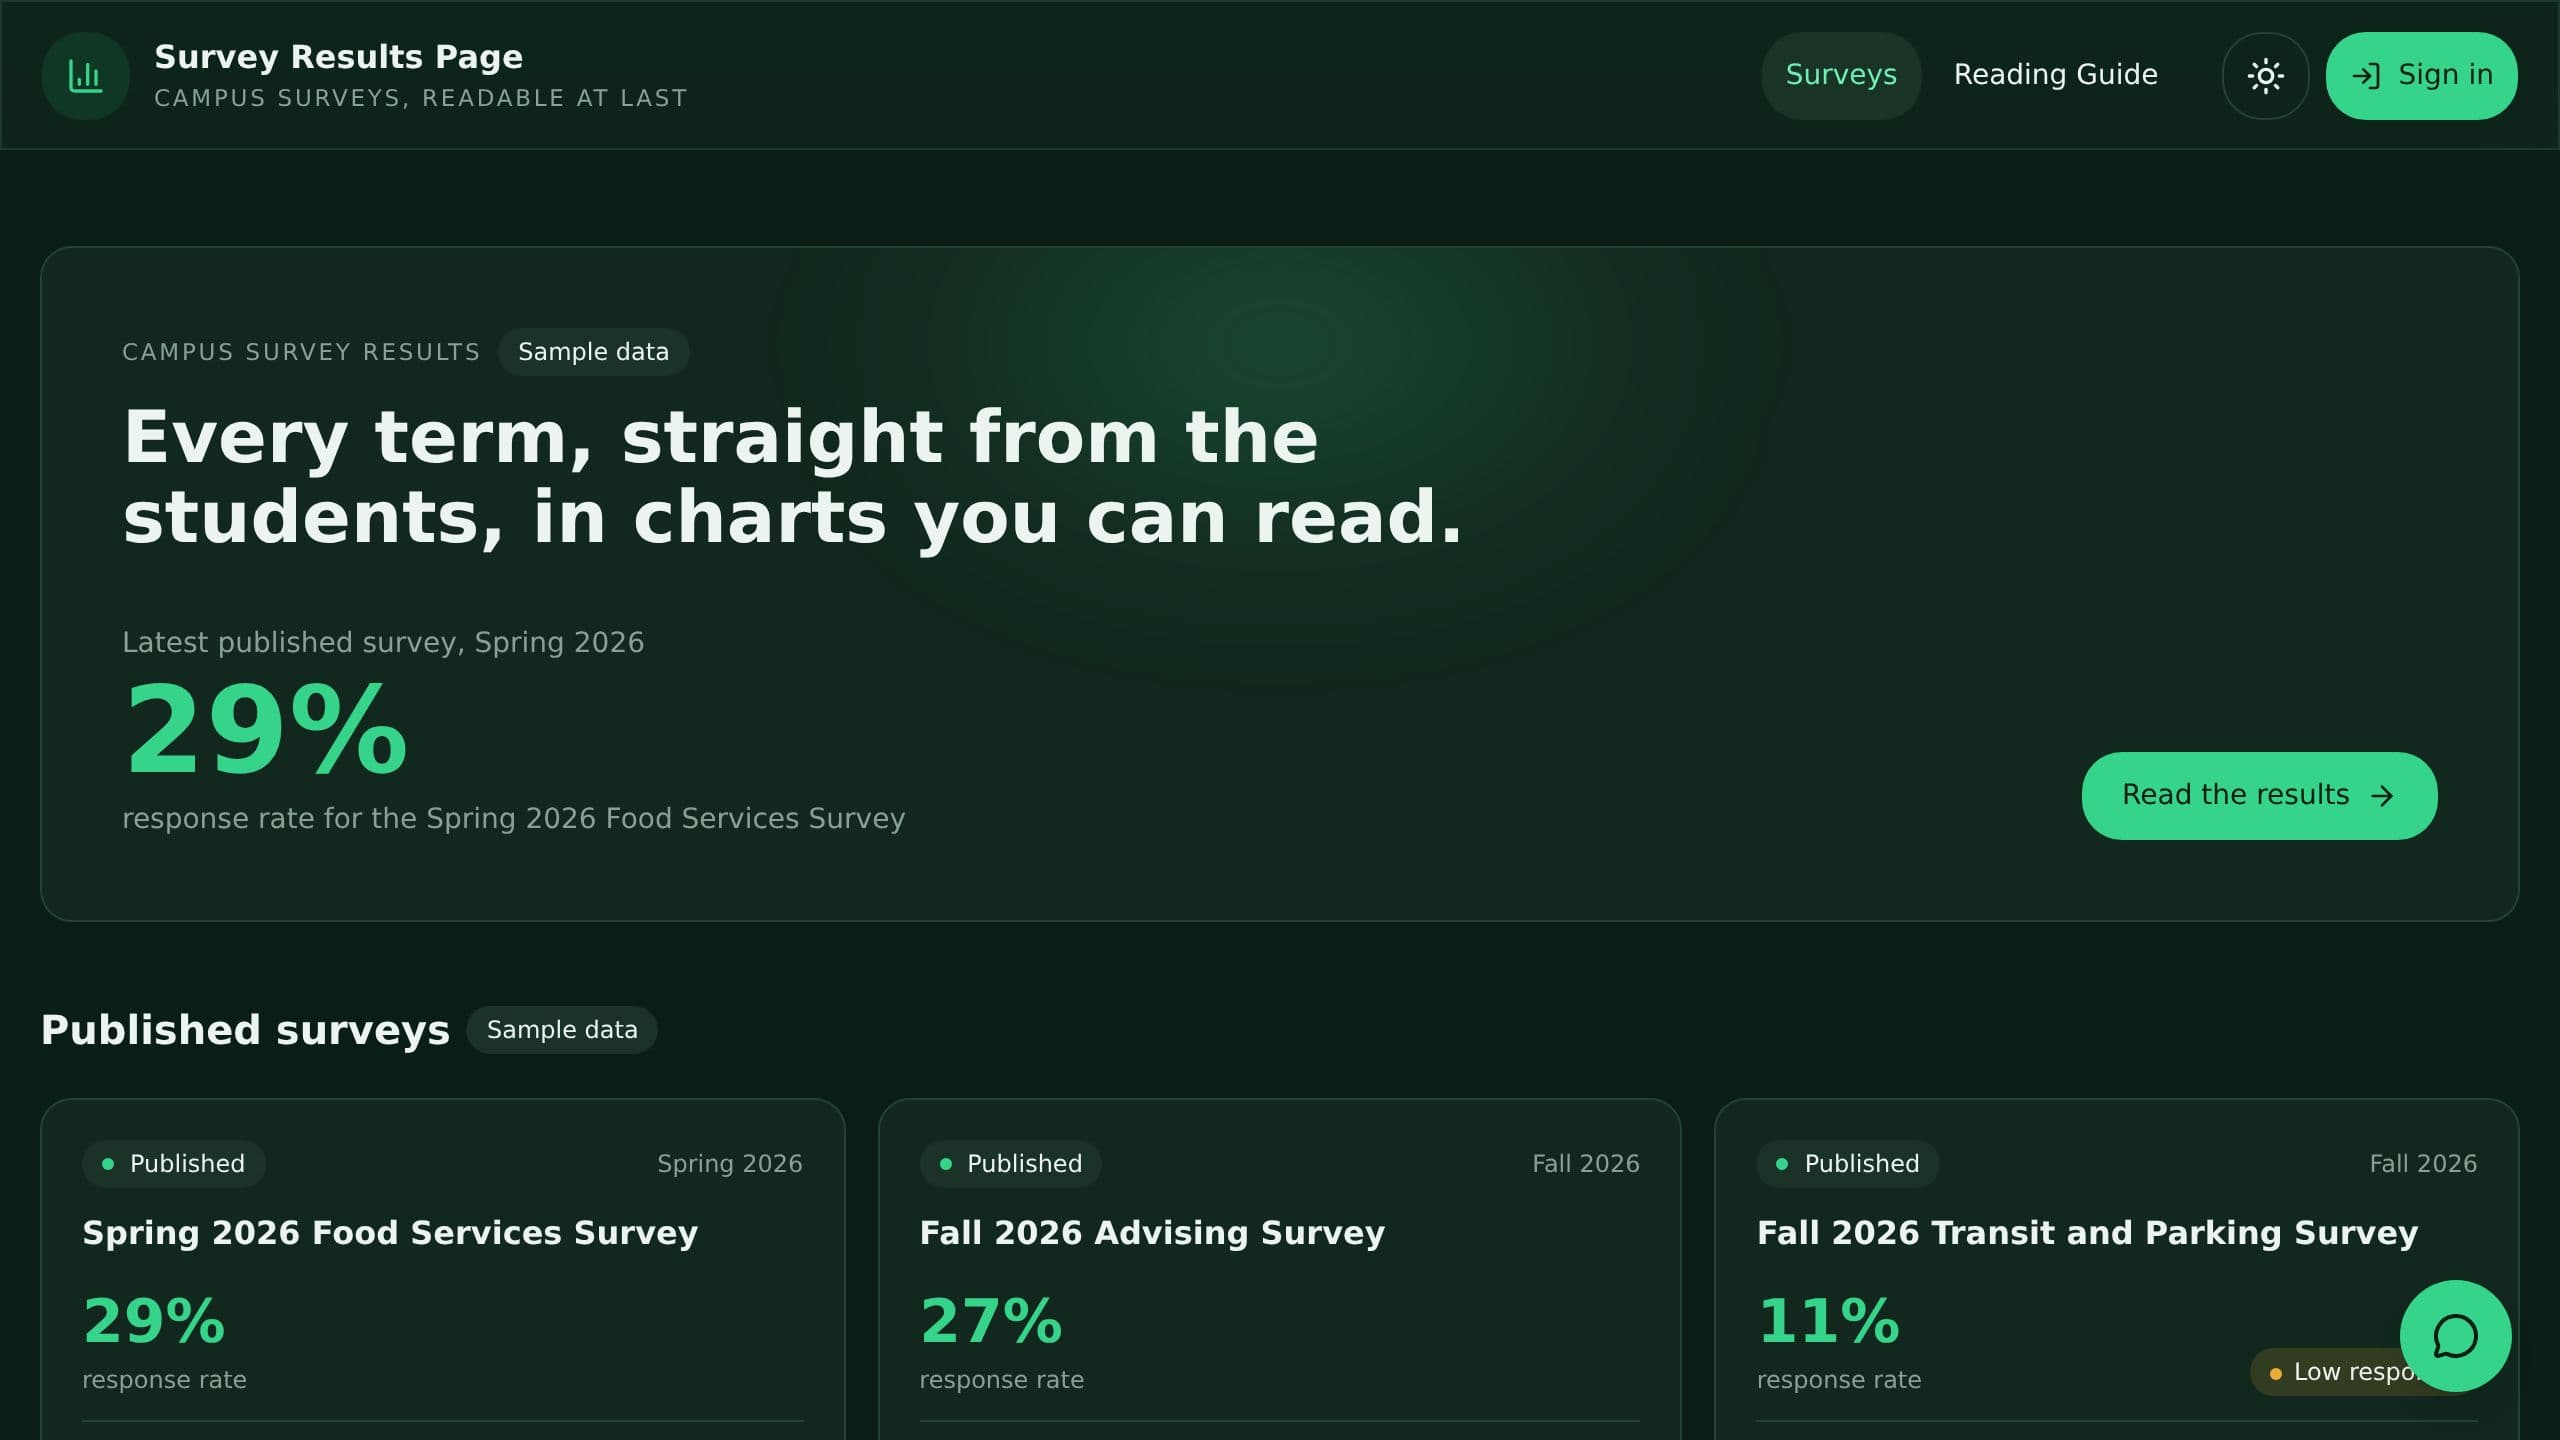Open the Surveys nav tab

click(x=1841, y=76)
